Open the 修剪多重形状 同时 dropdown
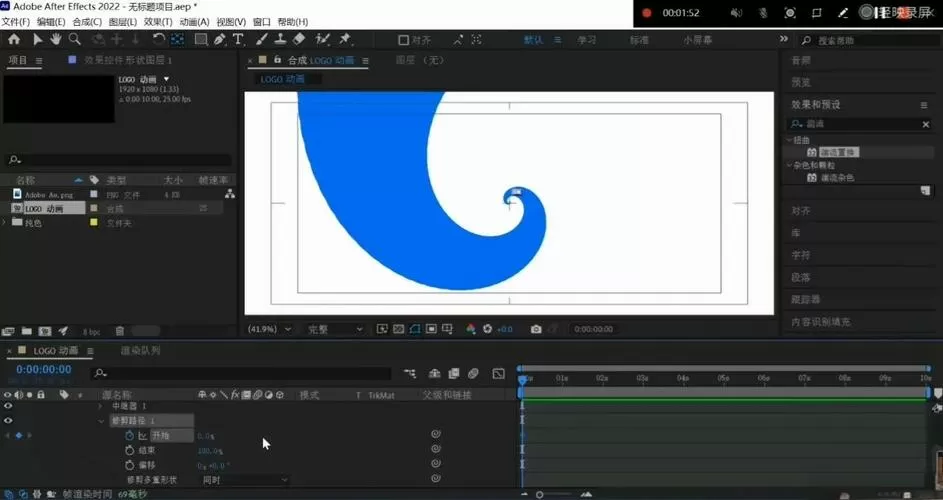This screenshot has width=943, height=500. point(244,480)
